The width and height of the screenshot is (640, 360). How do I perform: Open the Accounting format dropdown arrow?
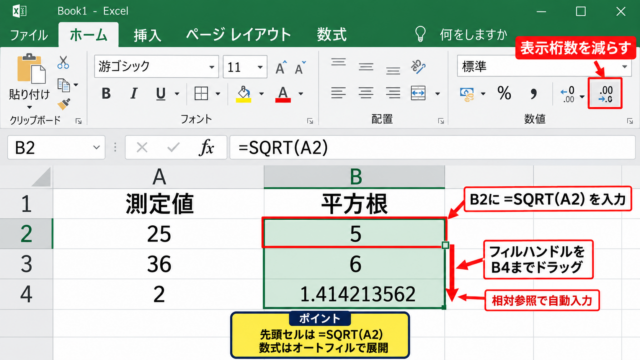[483, 94]
